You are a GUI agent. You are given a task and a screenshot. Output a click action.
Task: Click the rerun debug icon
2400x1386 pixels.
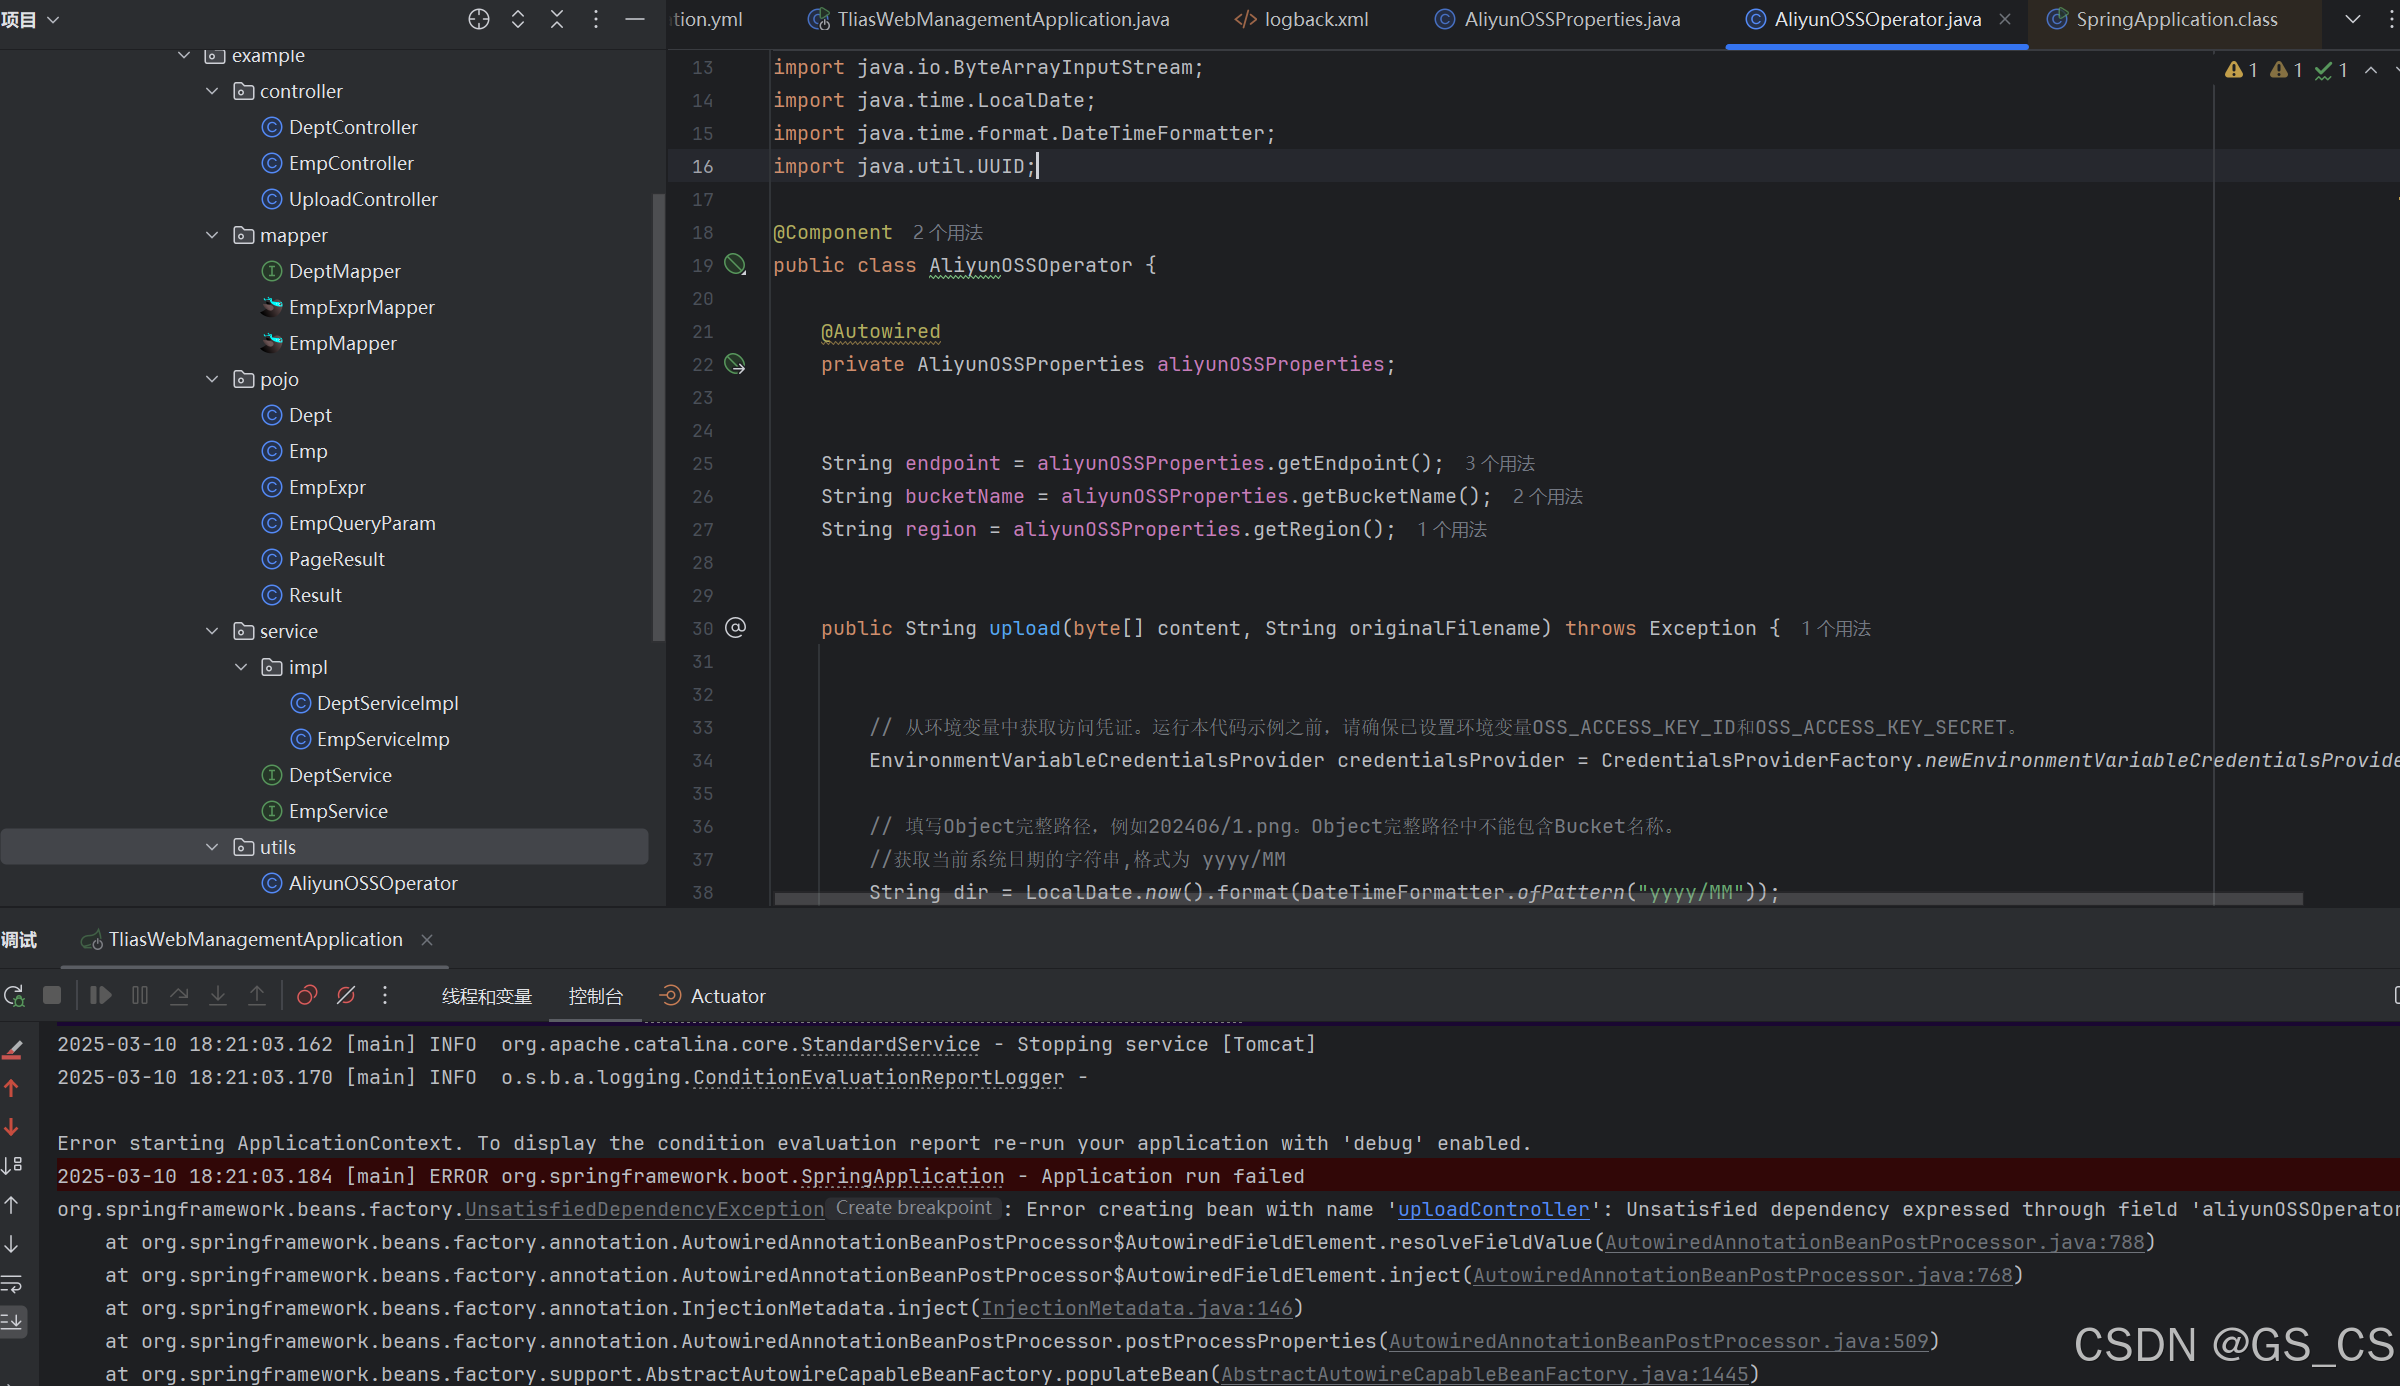[14, 995]
